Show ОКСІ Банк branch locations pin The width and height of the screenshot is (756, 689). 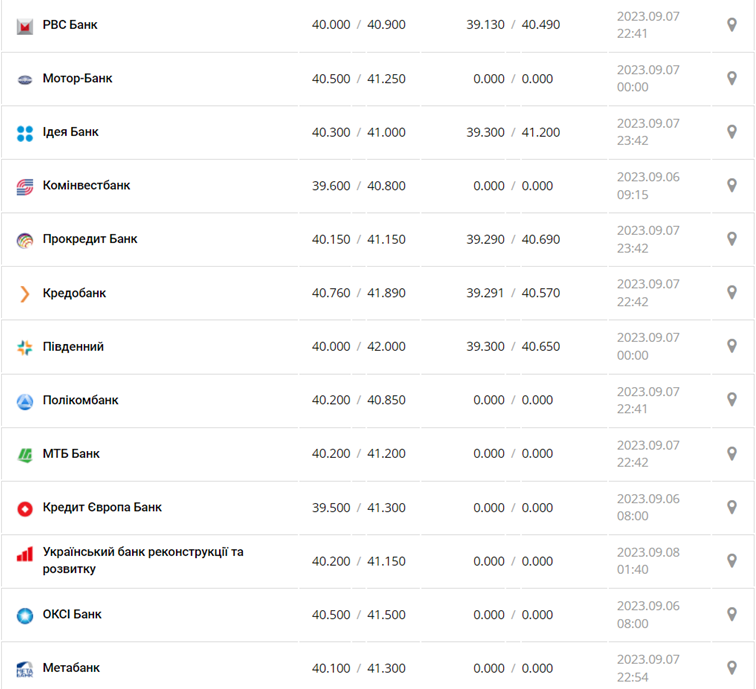coord(731,615)
